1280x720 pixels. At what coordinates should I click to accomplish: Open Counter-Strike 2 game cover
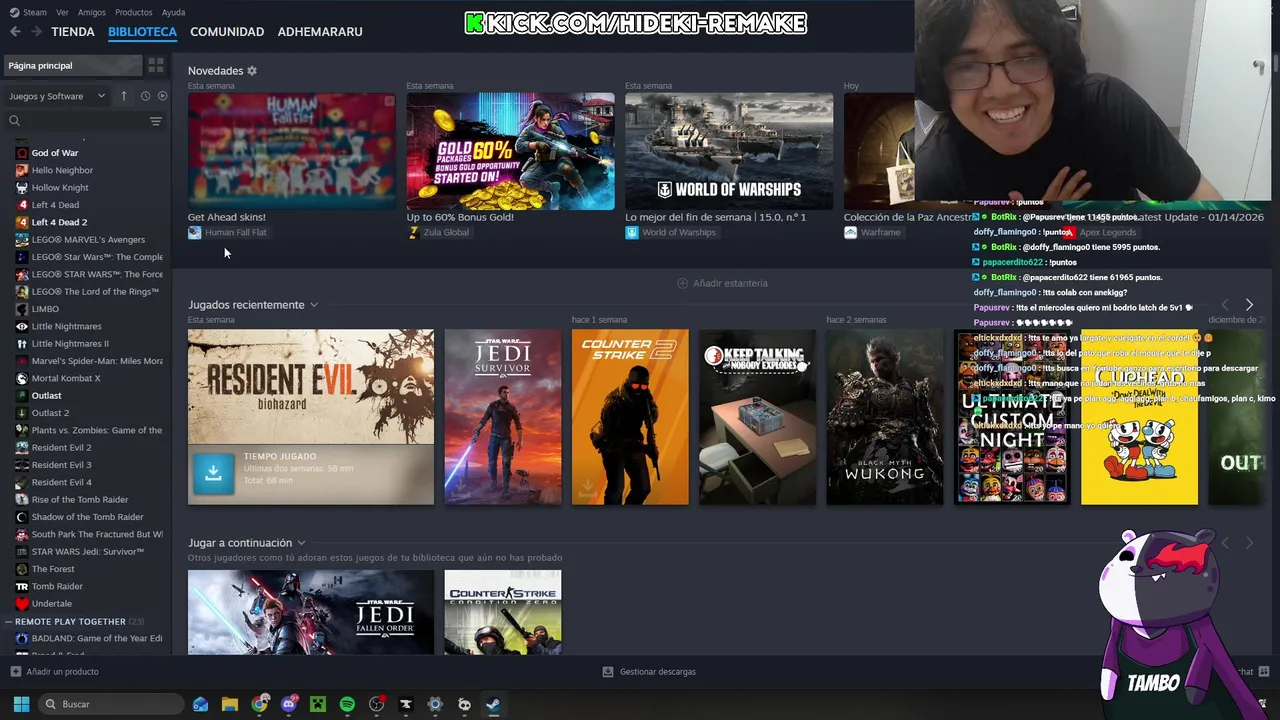point(630,417)
